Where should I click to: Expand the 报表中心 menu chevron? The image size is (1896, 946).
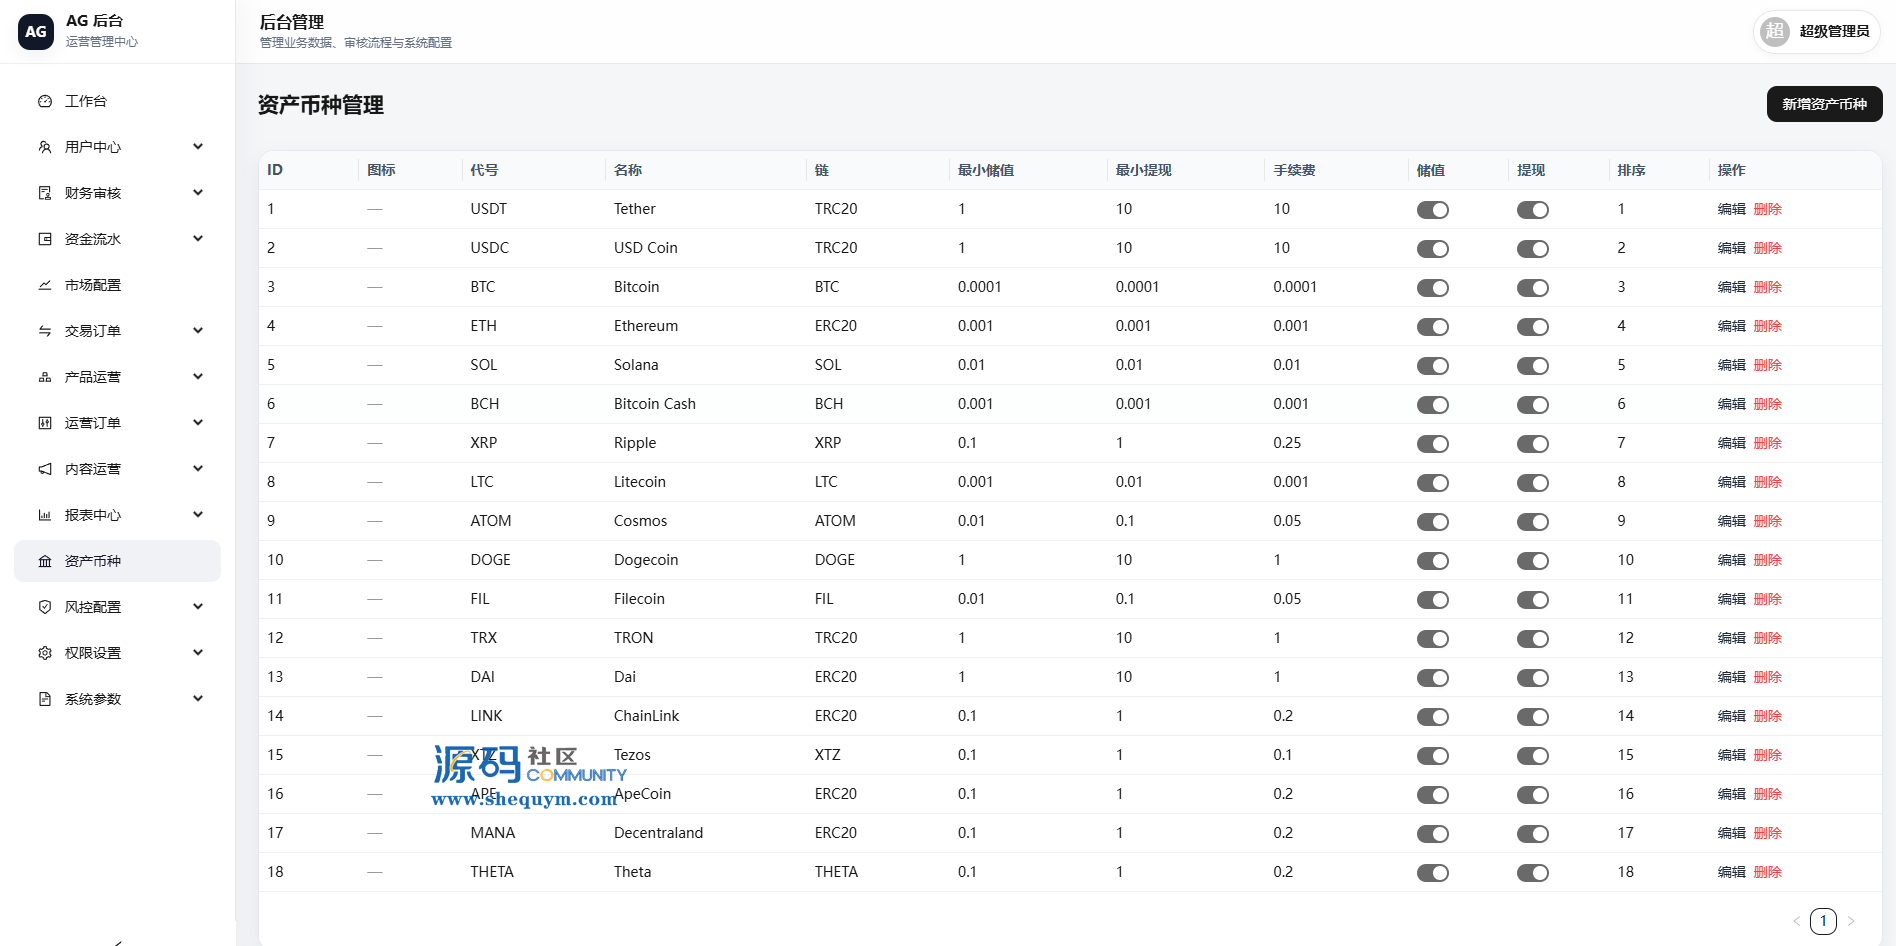pyautogui.click(x=198, y=515)
